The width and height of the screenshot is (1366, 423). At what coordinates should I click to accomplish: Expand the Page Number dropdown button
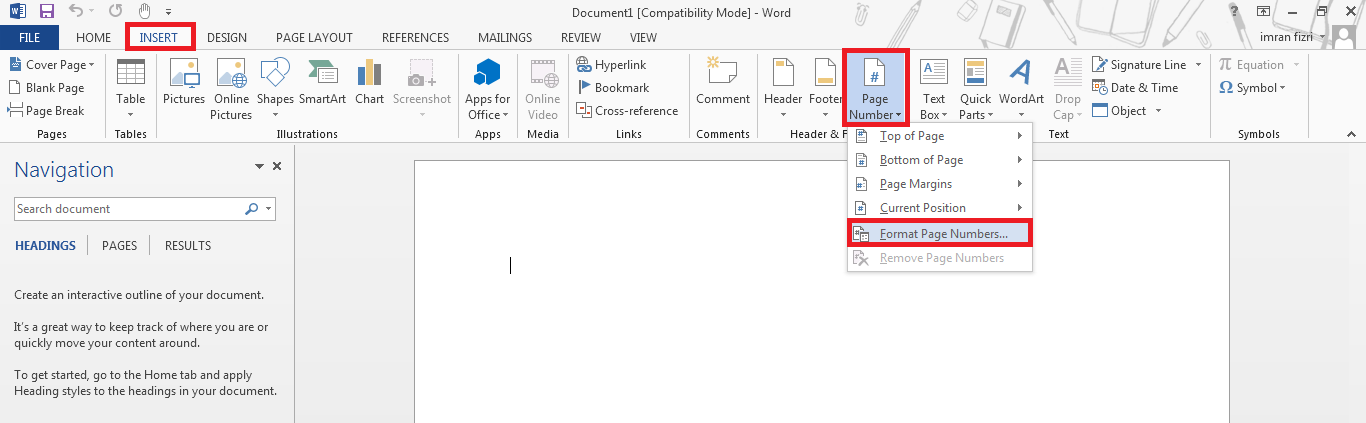[875, 88]
